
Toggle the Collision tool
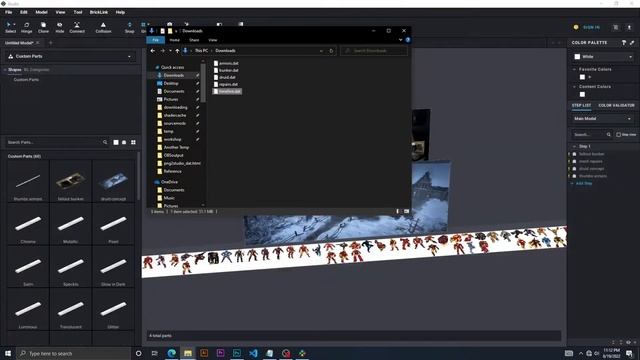[x=103, y=27]
